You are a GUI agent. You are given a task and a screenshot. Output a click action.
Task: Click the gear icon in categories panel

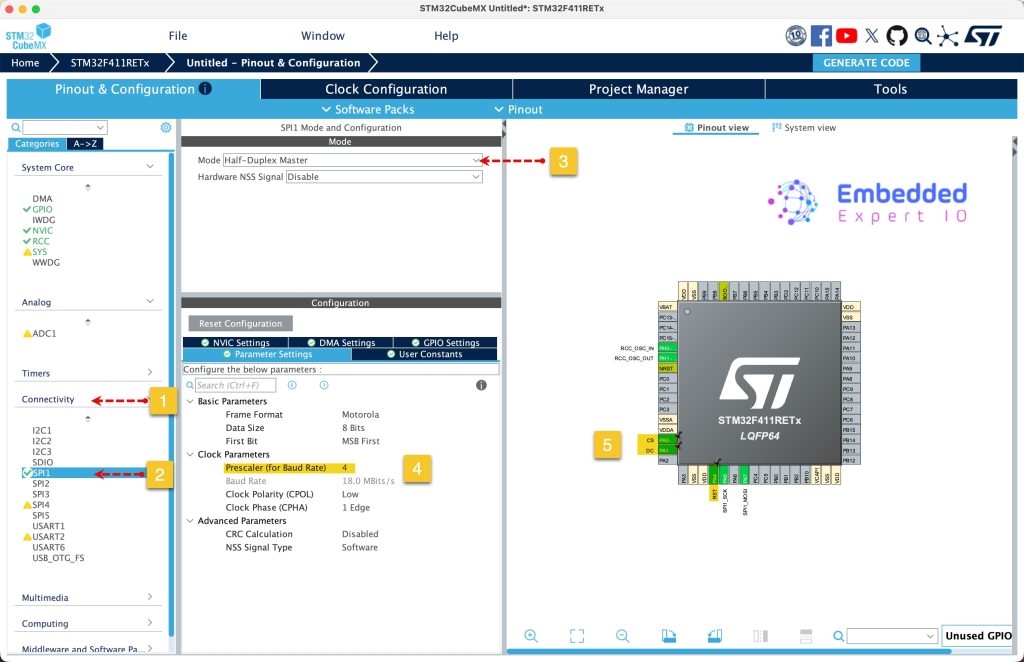coord(166,128)
